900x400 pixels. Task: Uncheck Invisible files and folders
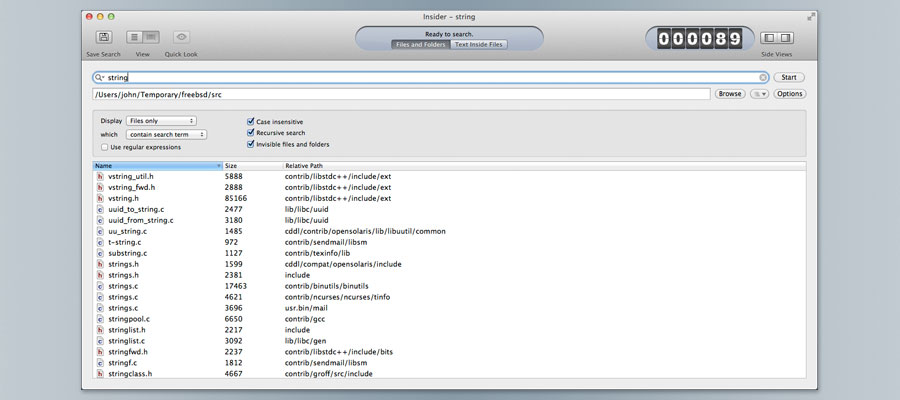coord(250,144)
